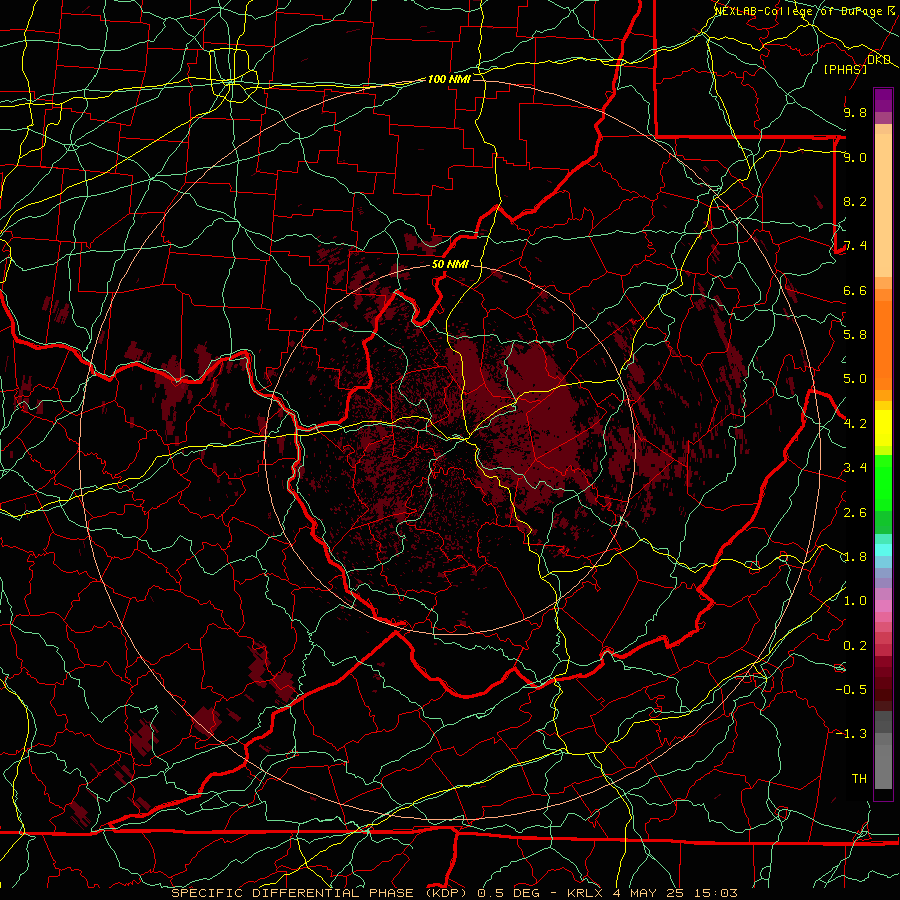Screen dimensions: 900x900
Task: Click the 100 NMI range ring label
Action: [449, 79]
